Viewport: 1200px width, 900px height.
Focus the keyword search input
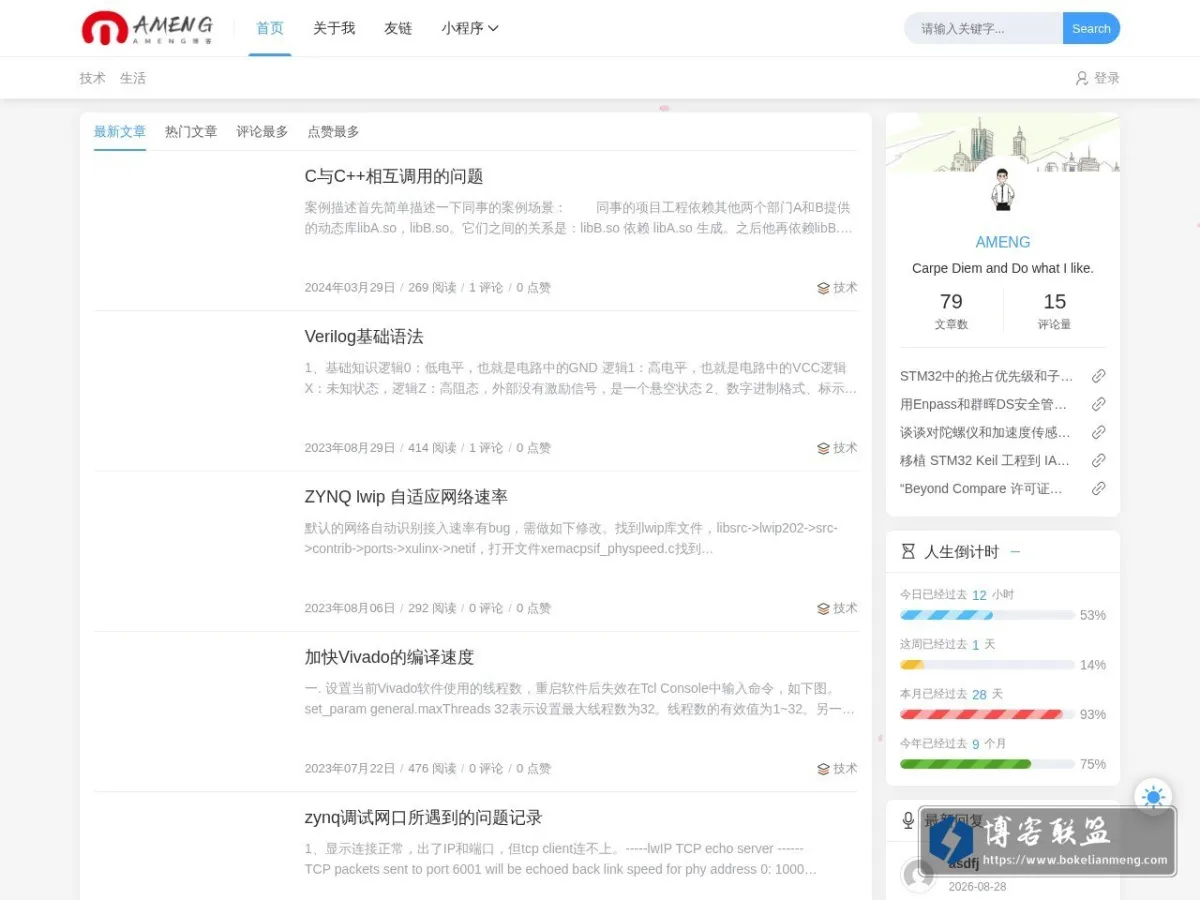coord(983,28)
